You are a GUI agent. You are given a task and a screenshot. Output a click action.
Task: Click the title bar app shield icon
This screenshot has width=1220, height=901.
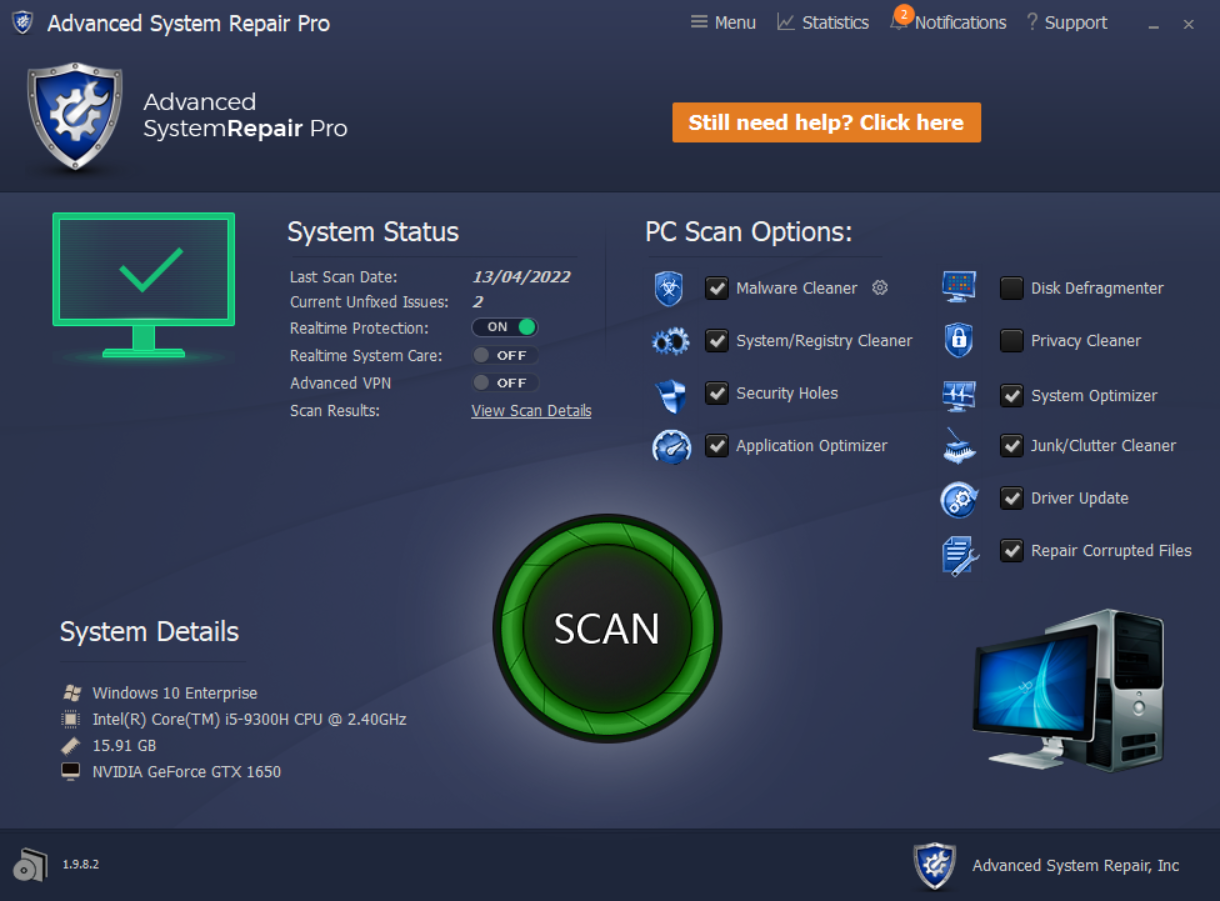pos(22,22)
